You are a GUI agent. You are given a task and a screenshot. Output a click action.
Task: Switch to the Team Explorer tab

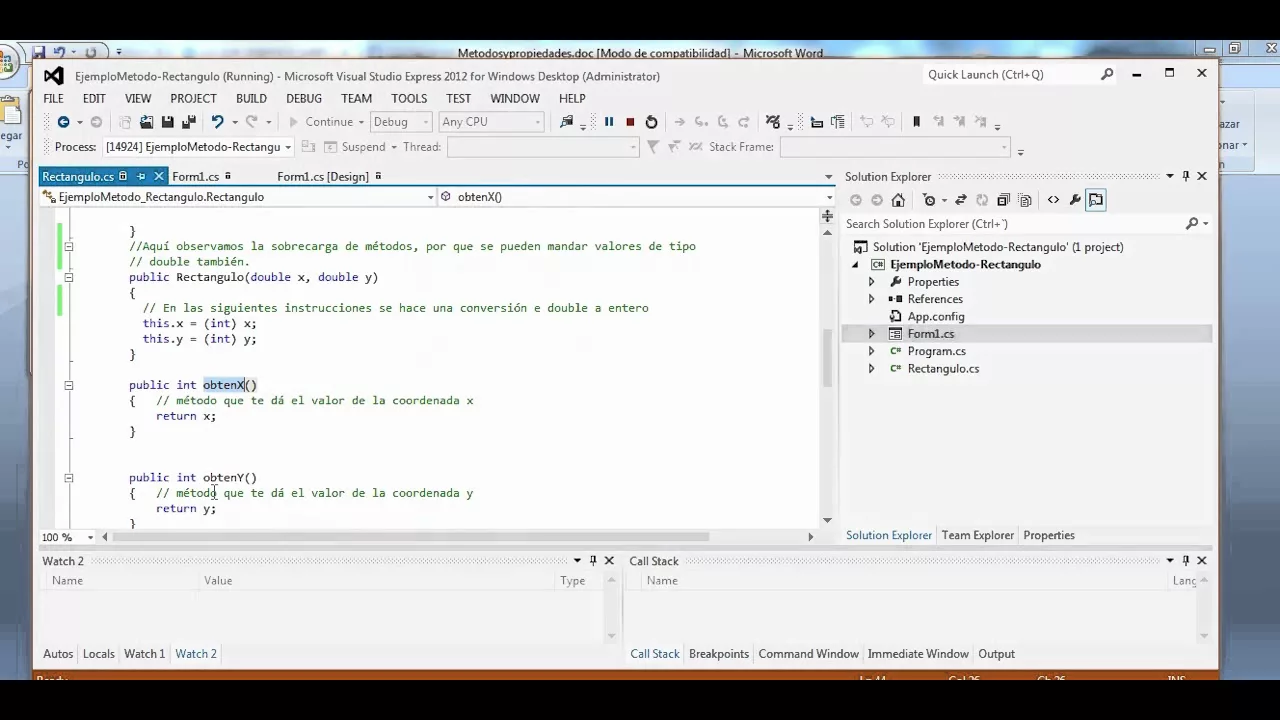(x=978, y=535)
